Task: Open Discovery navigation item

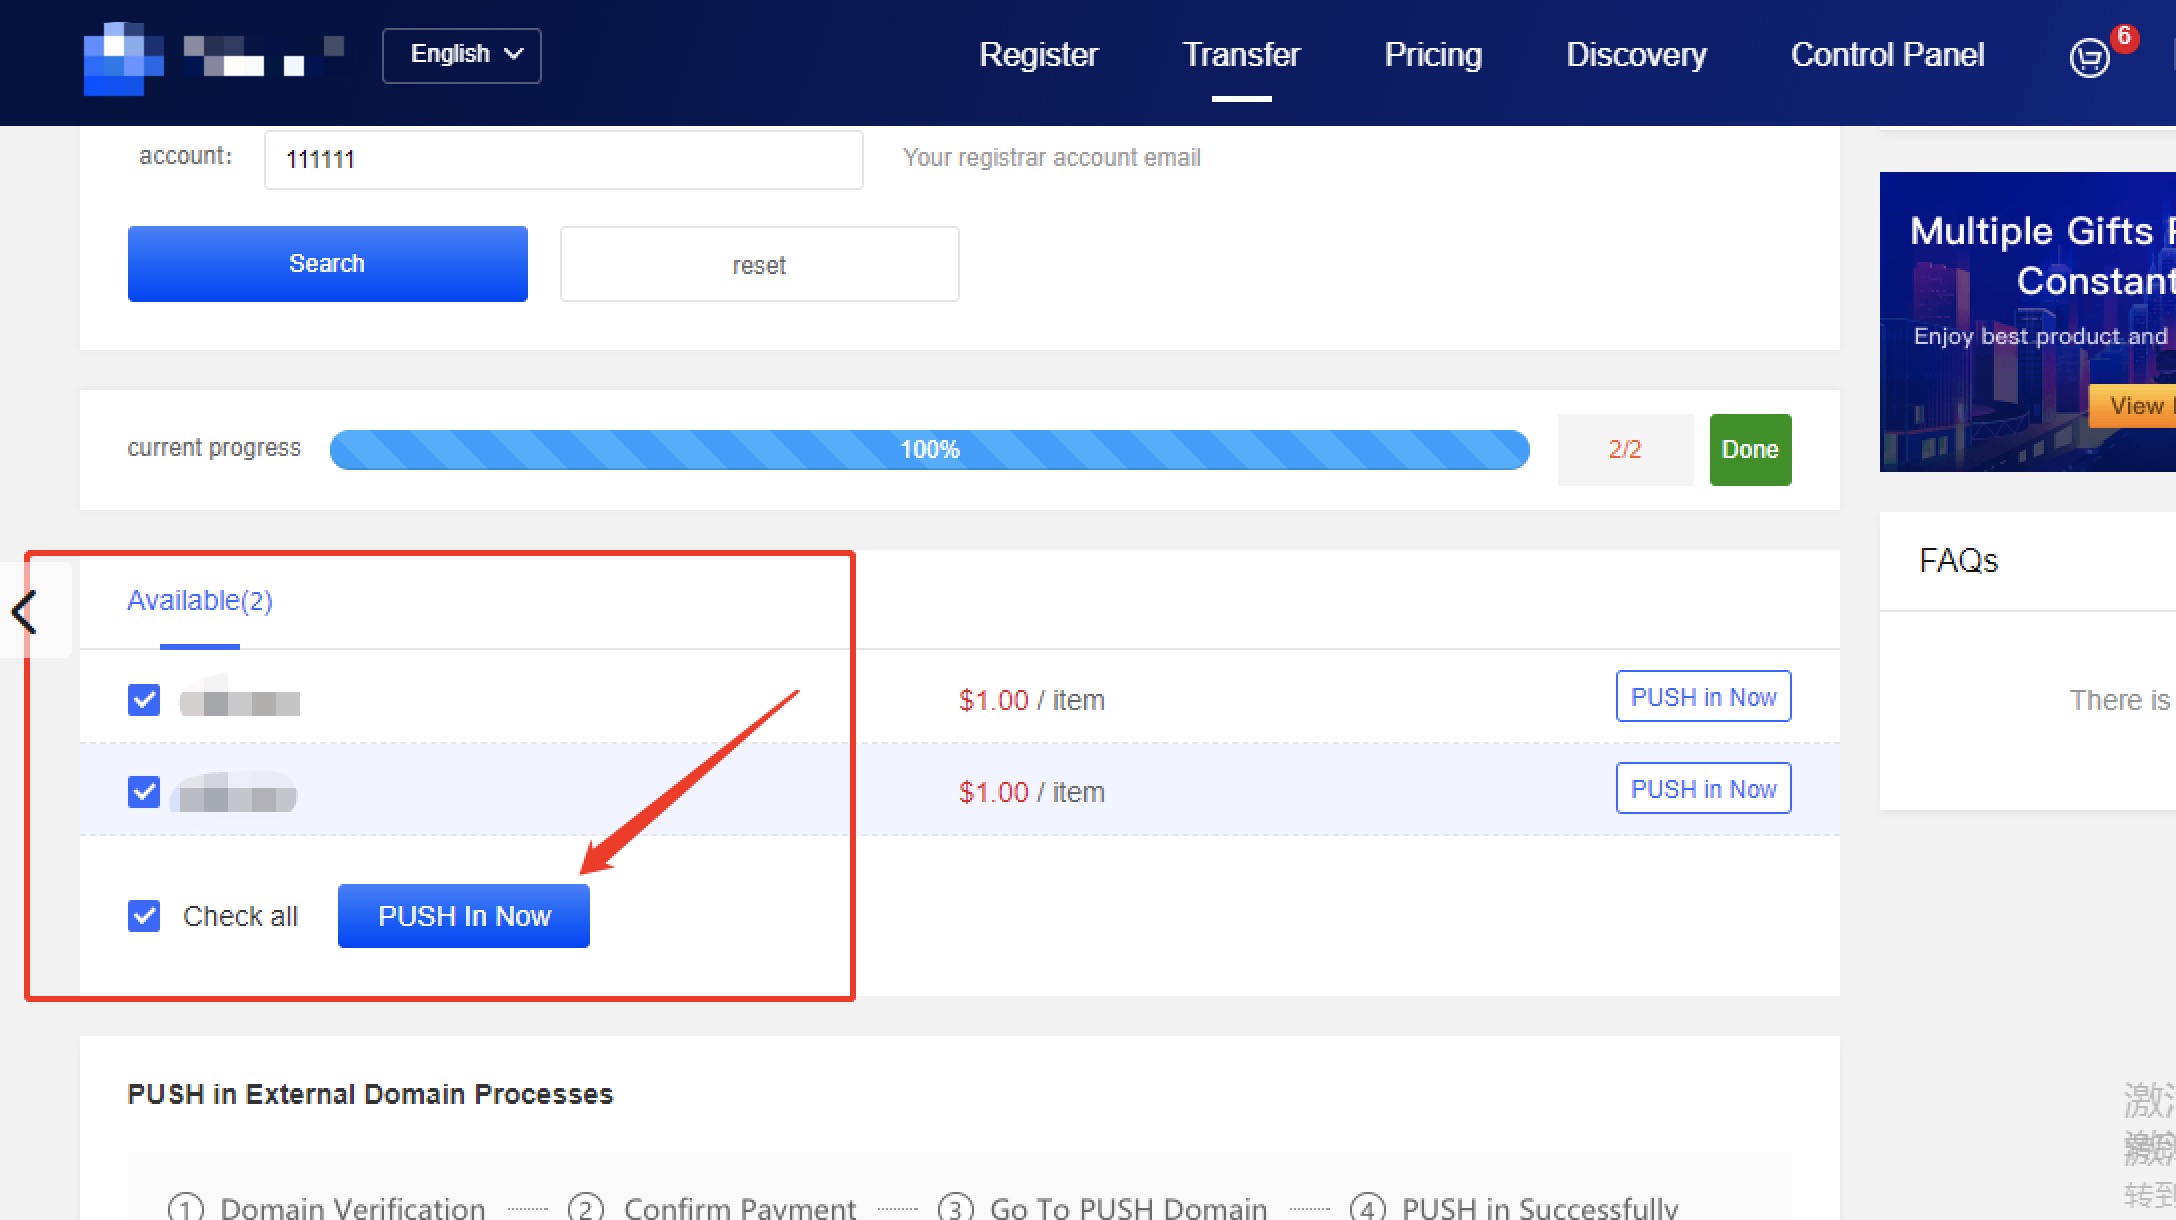Action: point(1636,55)
